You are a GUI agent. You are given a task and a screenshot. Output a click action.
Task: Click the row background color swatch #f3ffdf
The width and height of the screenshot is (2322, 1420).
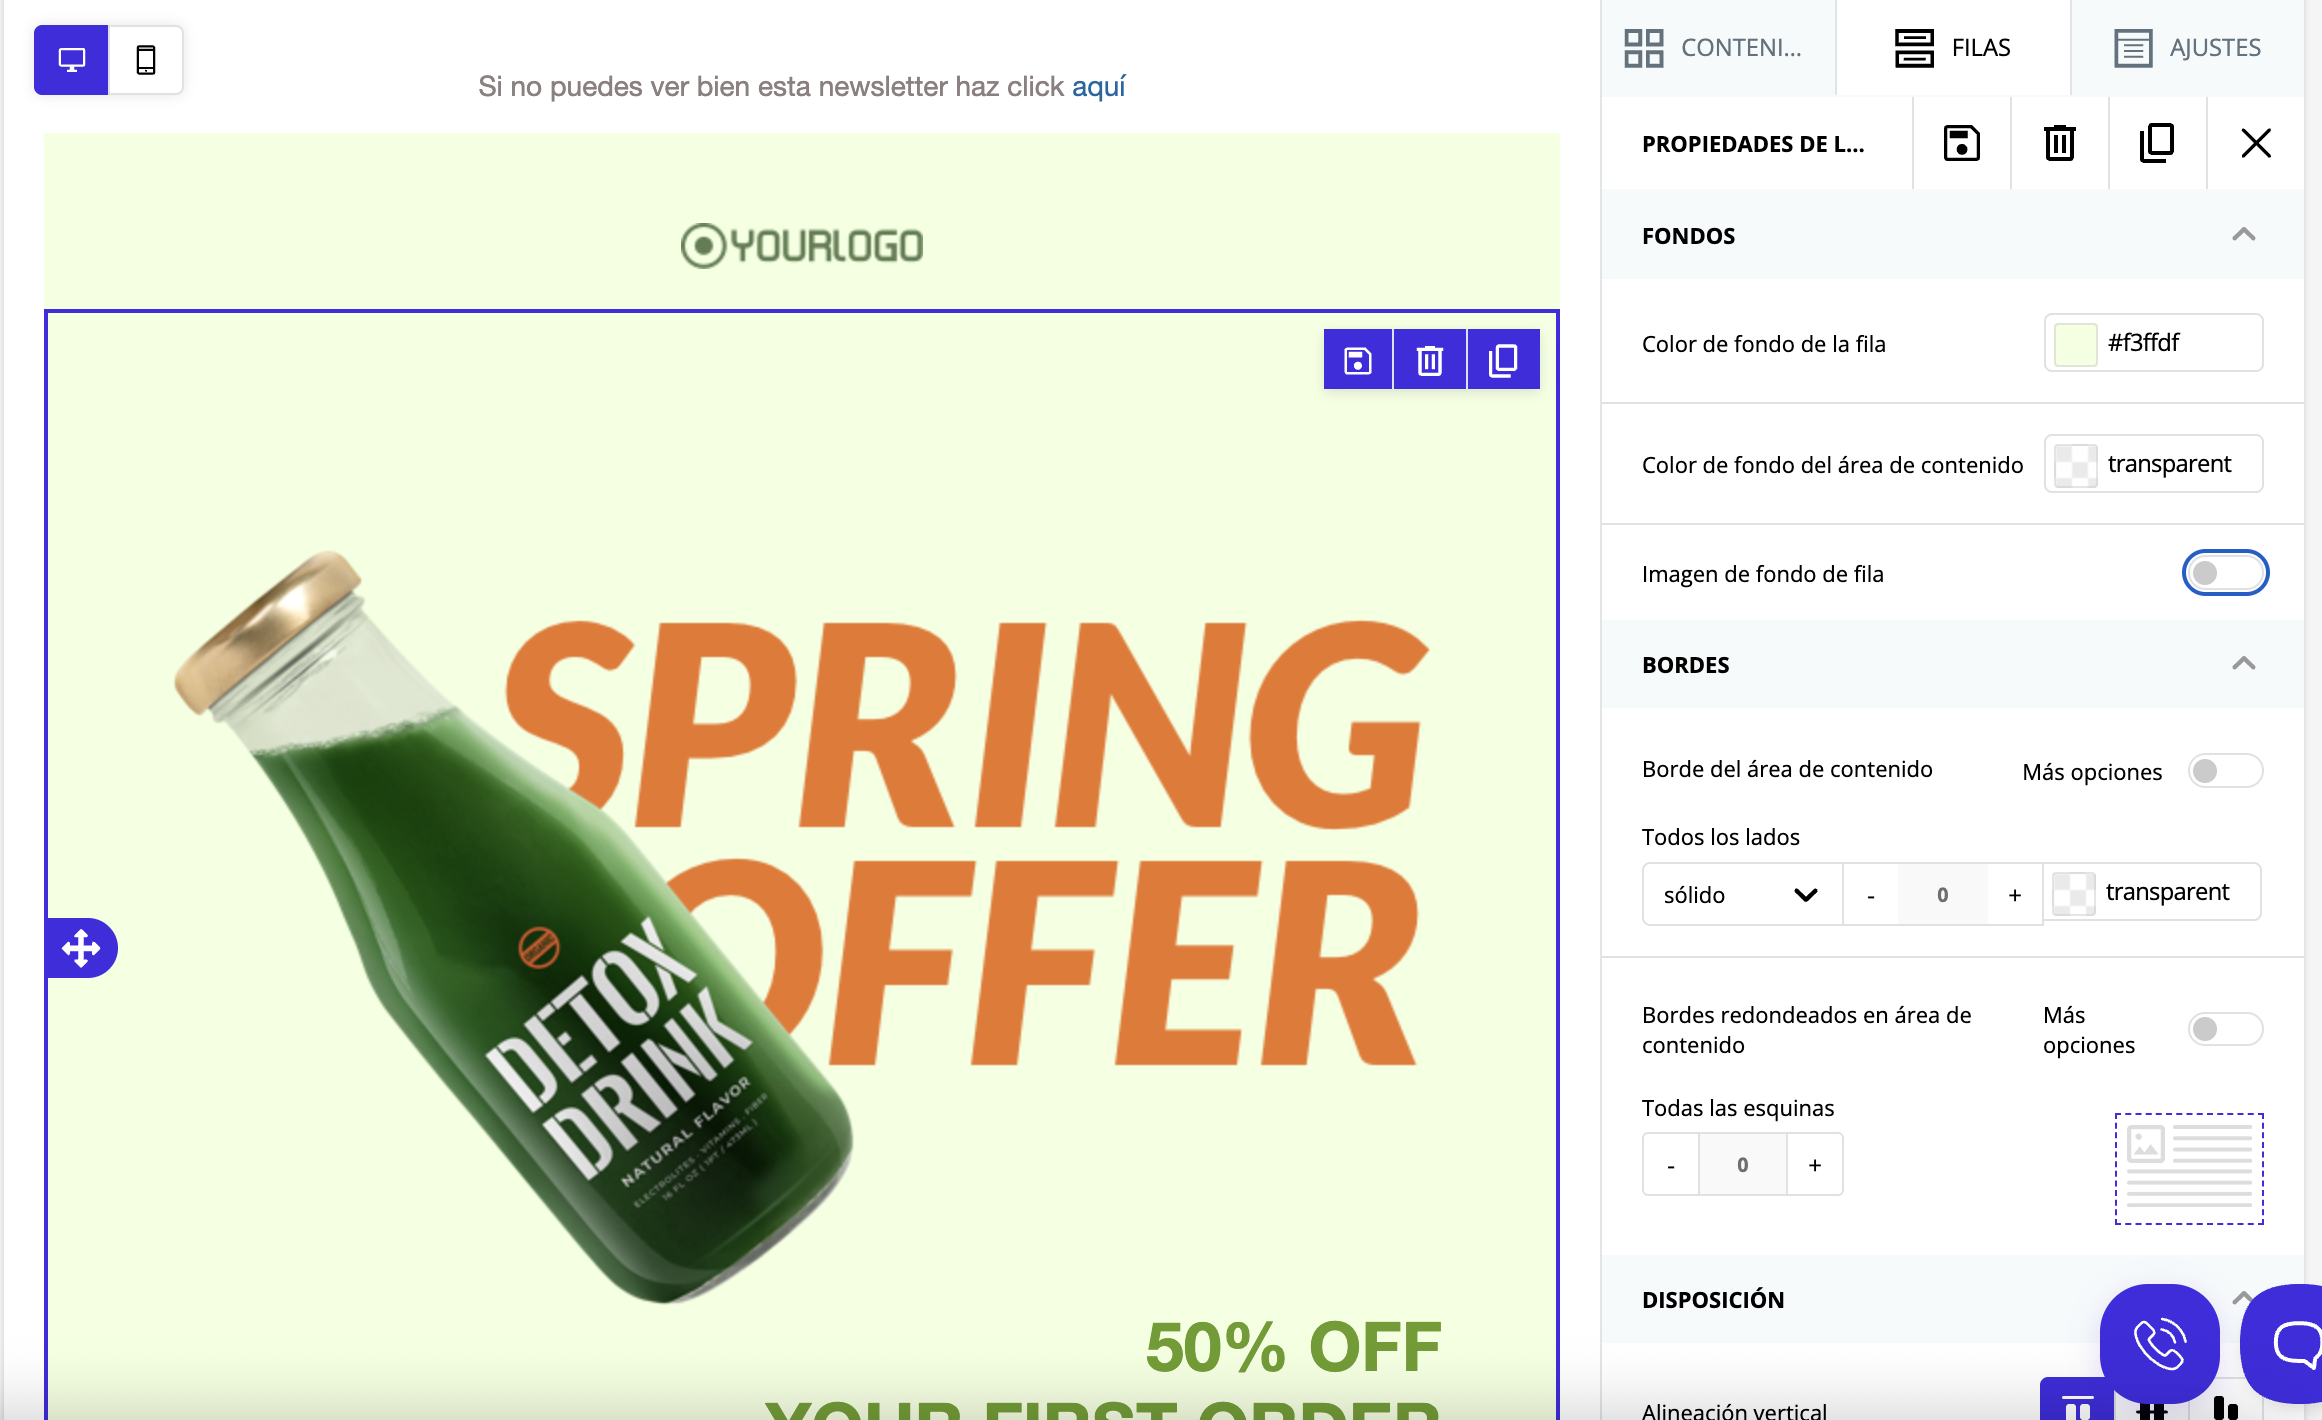coord(2076,345)
